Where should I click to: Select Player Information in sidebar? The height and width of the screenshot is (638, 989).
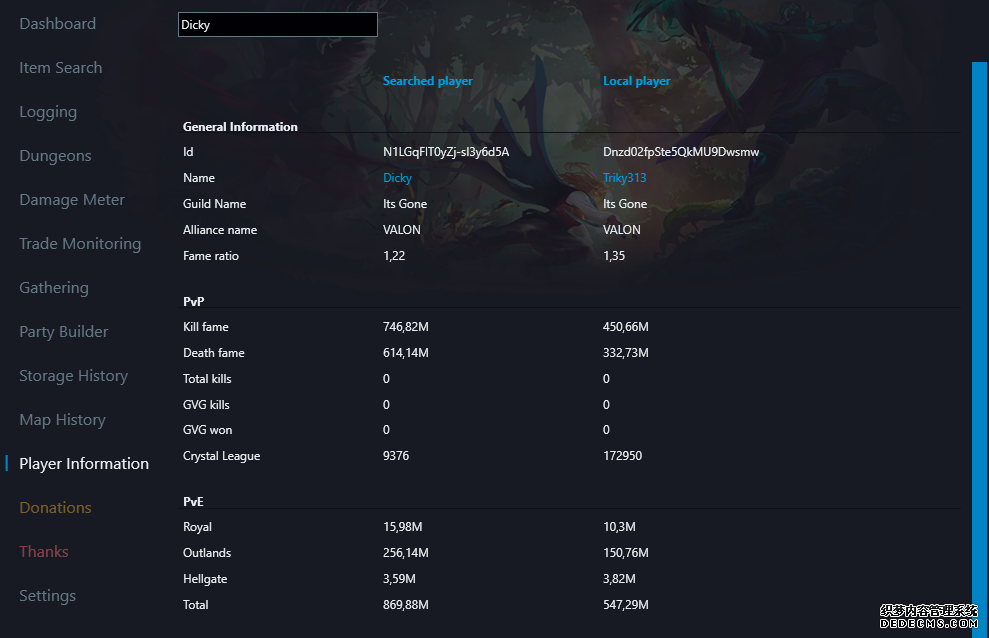[x=84, y=464]
